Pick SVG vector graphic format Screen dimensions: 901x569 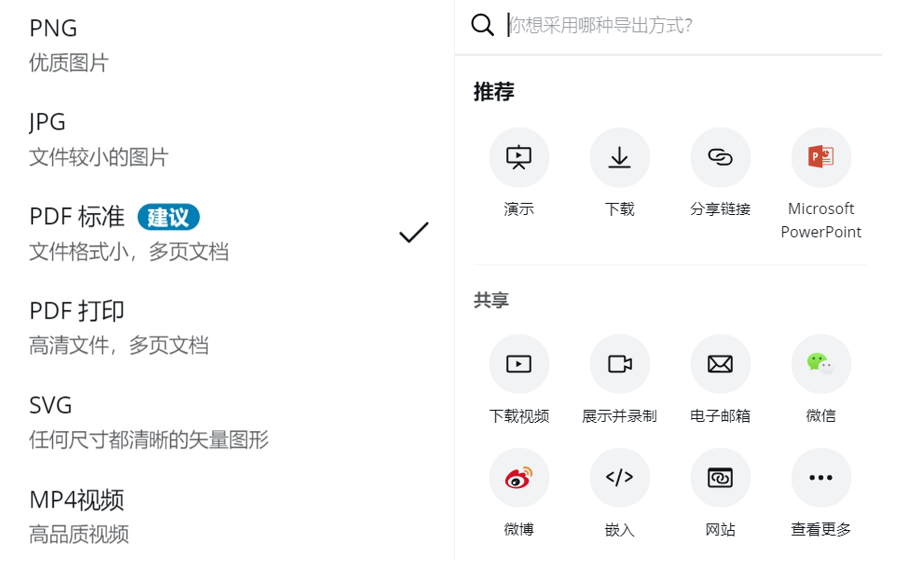pyautogui.click(x=227, y=422)
